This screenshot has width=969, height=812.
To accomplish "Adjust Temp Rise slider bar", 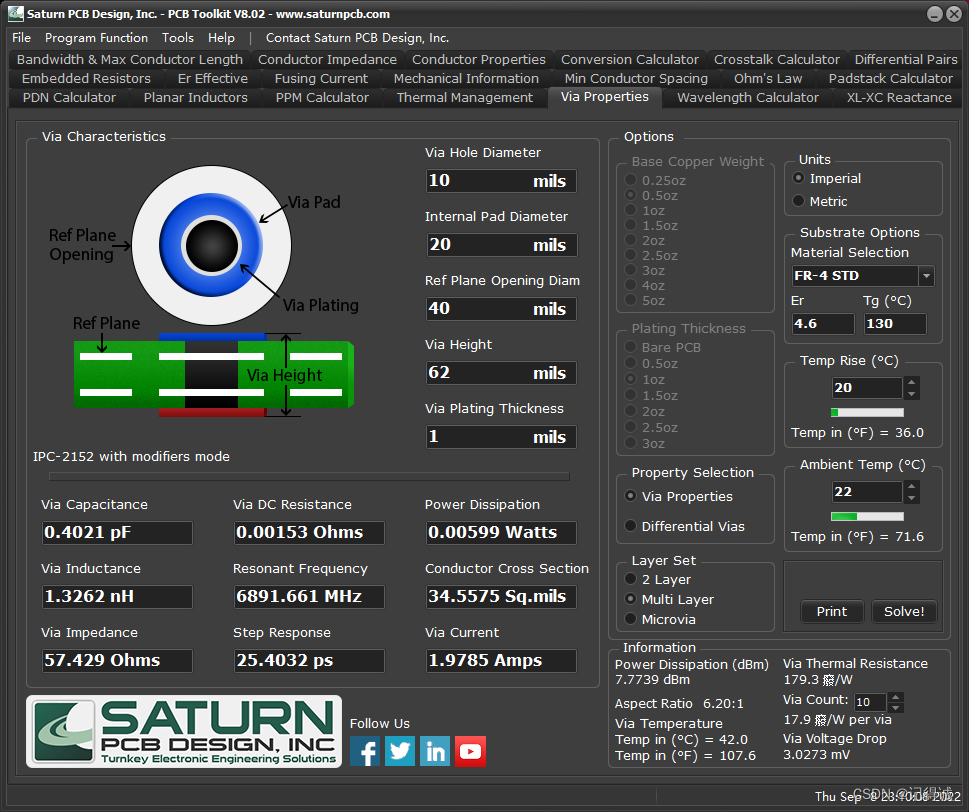I will (867, 412).
